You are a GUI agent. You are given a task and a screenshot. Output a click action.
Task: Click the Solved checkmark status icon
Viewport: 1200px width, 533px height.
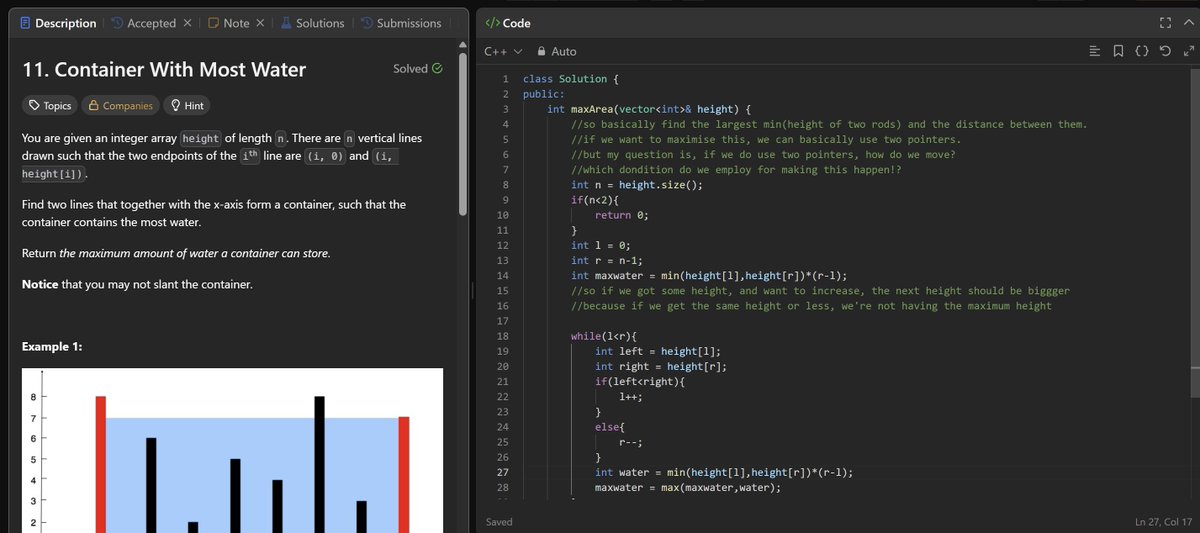(x=437, y=69)
